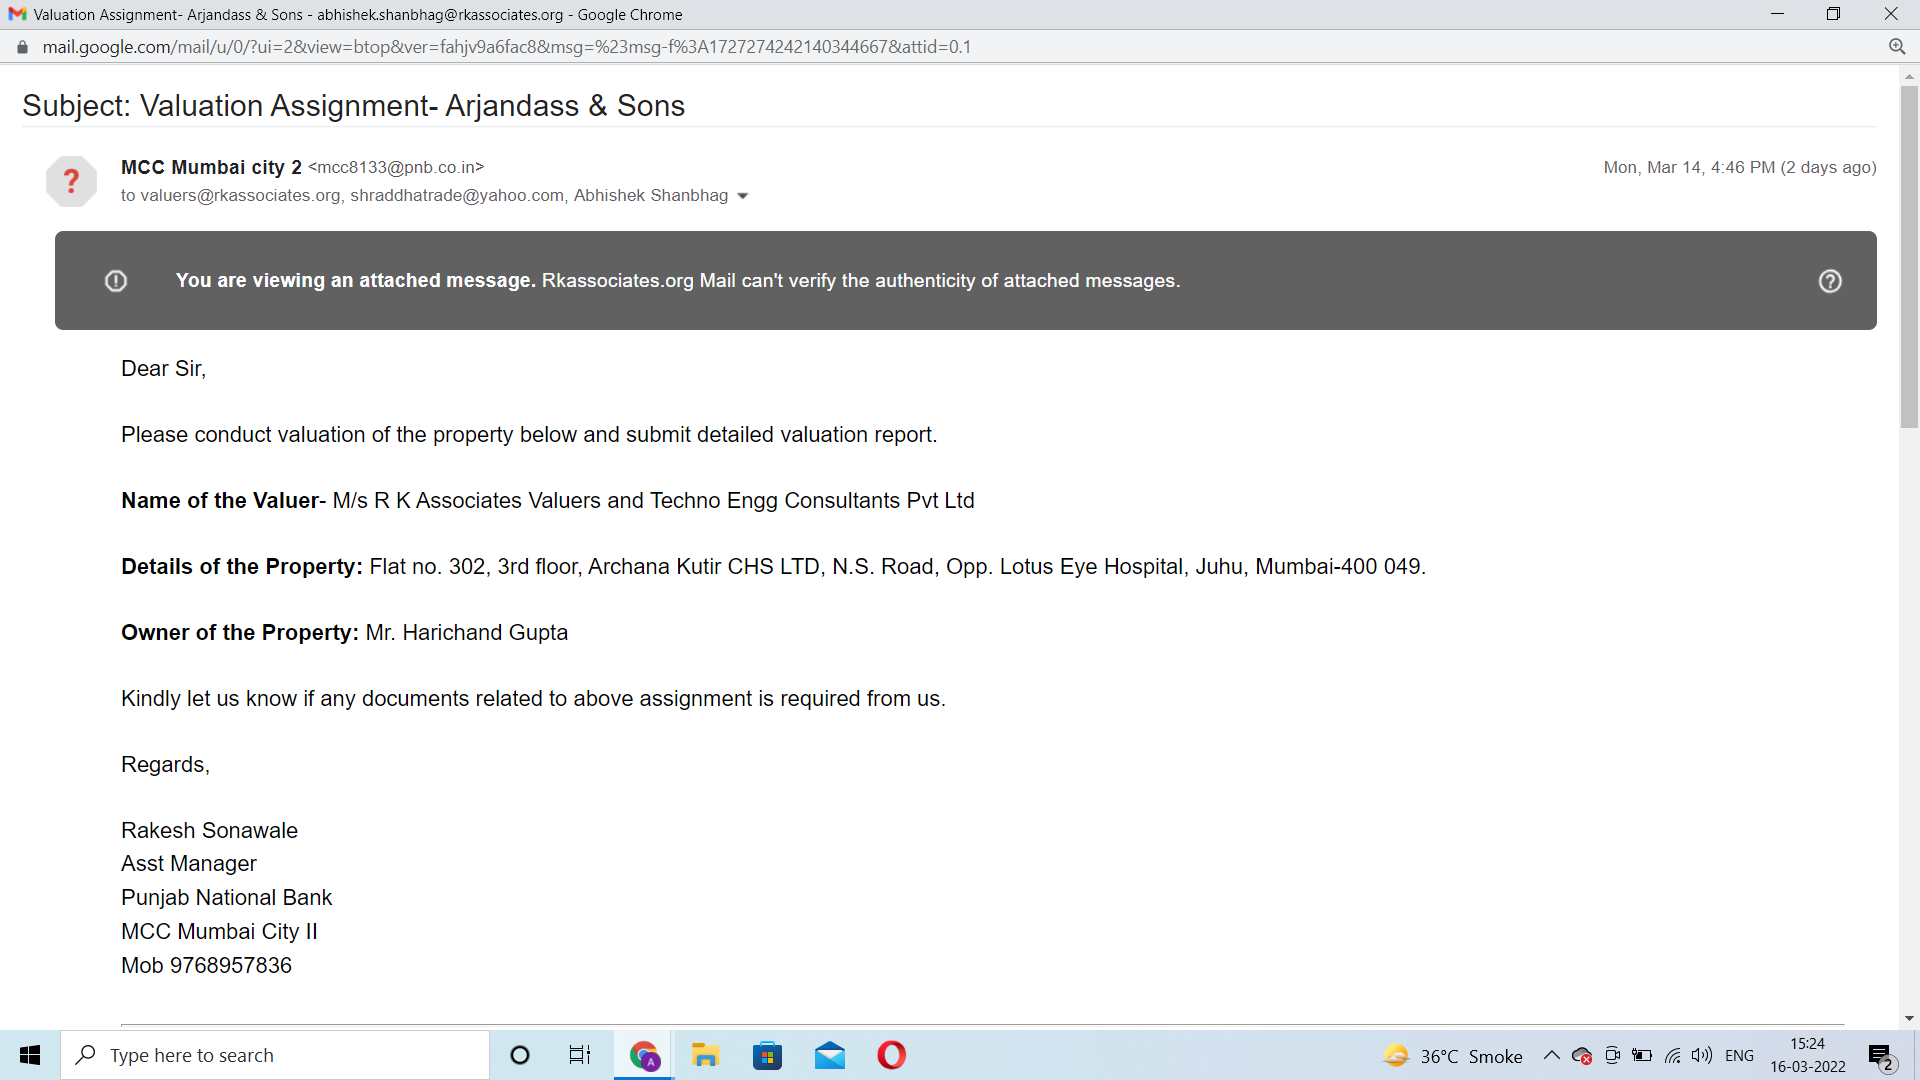1920x1080 pixels.
Task: Click the warning info icon in banner
Action: [116, 281]
